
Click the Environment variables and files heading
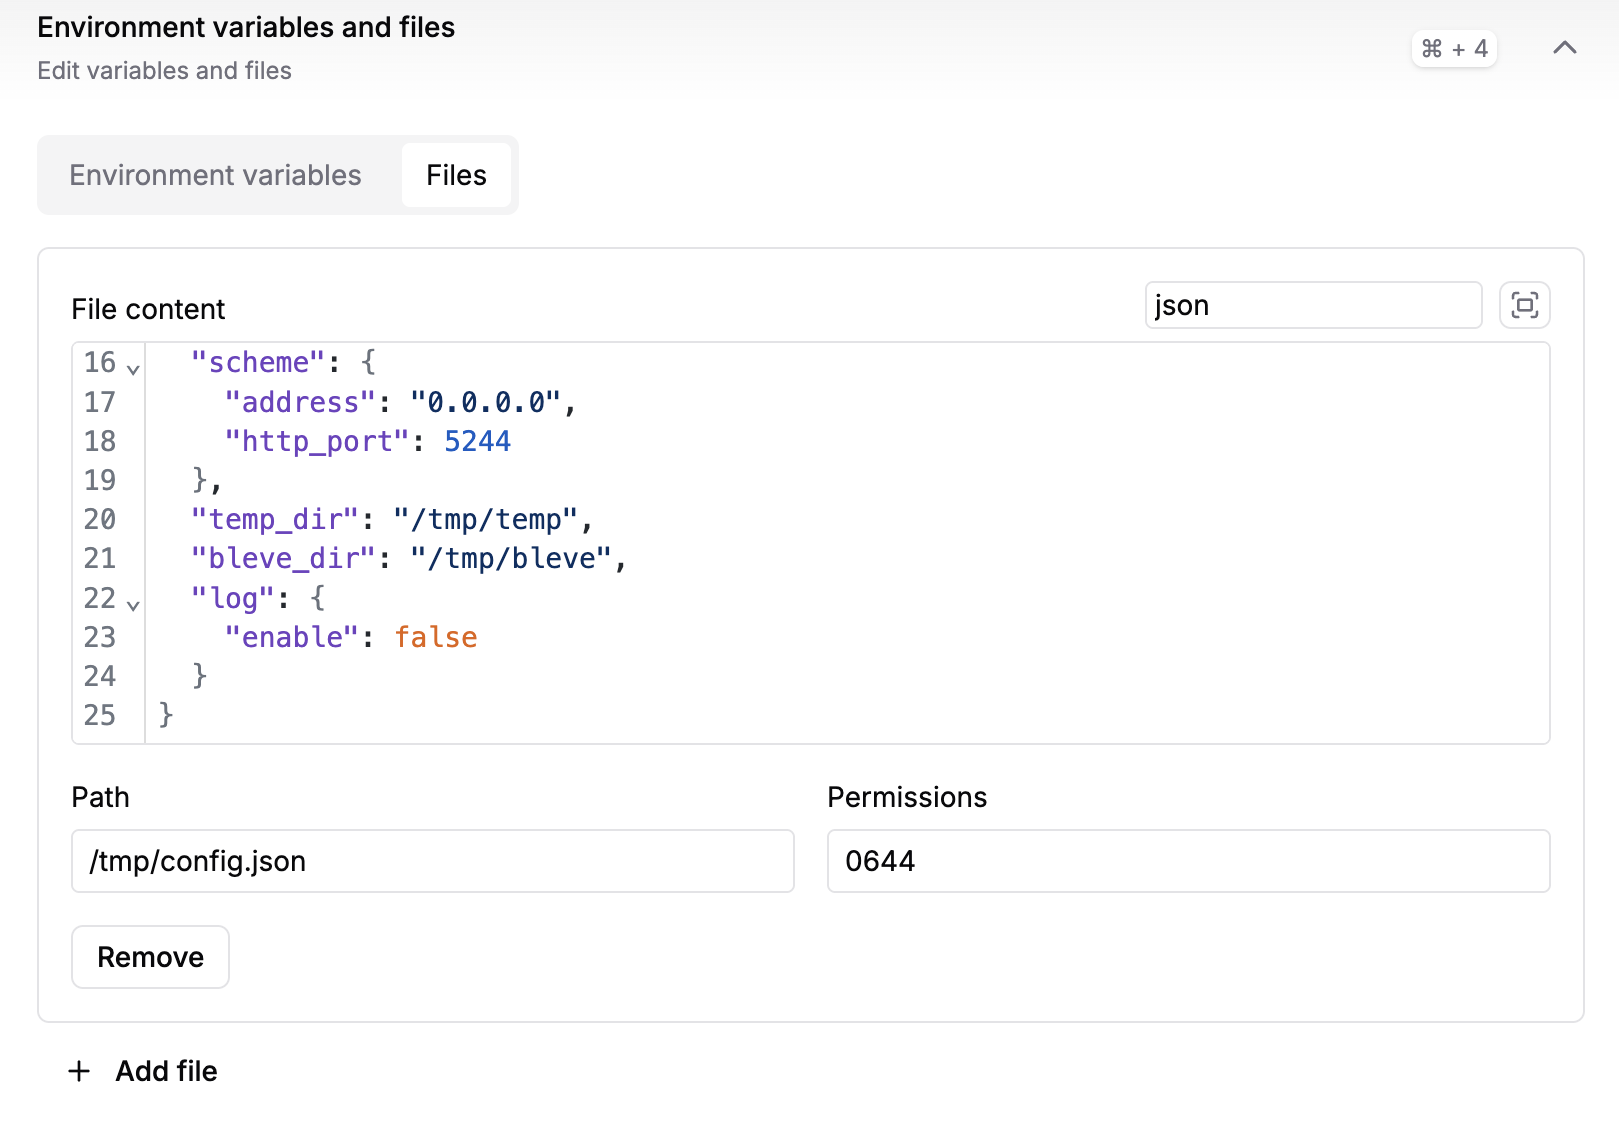coord(246,27)
